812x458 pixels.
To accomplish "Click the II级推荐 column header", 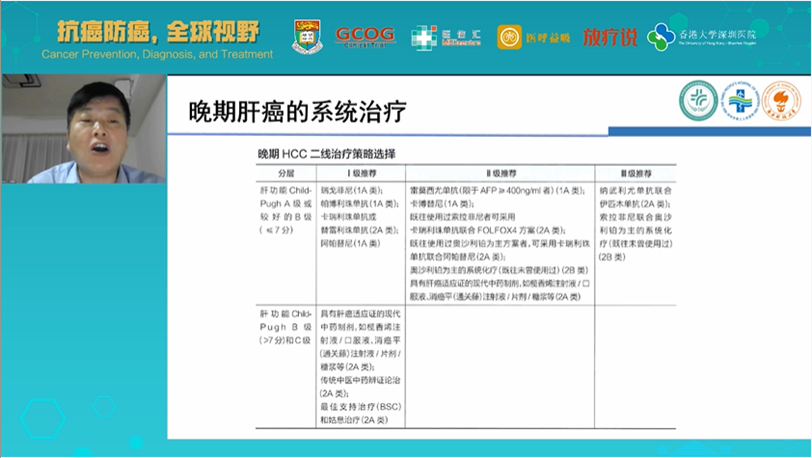I will [500, 173].
